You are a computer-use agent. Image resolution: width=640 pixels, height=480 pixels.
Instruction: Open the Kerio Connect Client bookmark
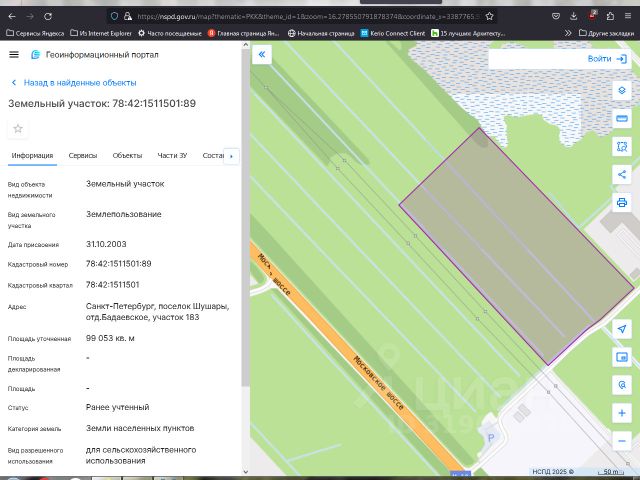[393, 33]
